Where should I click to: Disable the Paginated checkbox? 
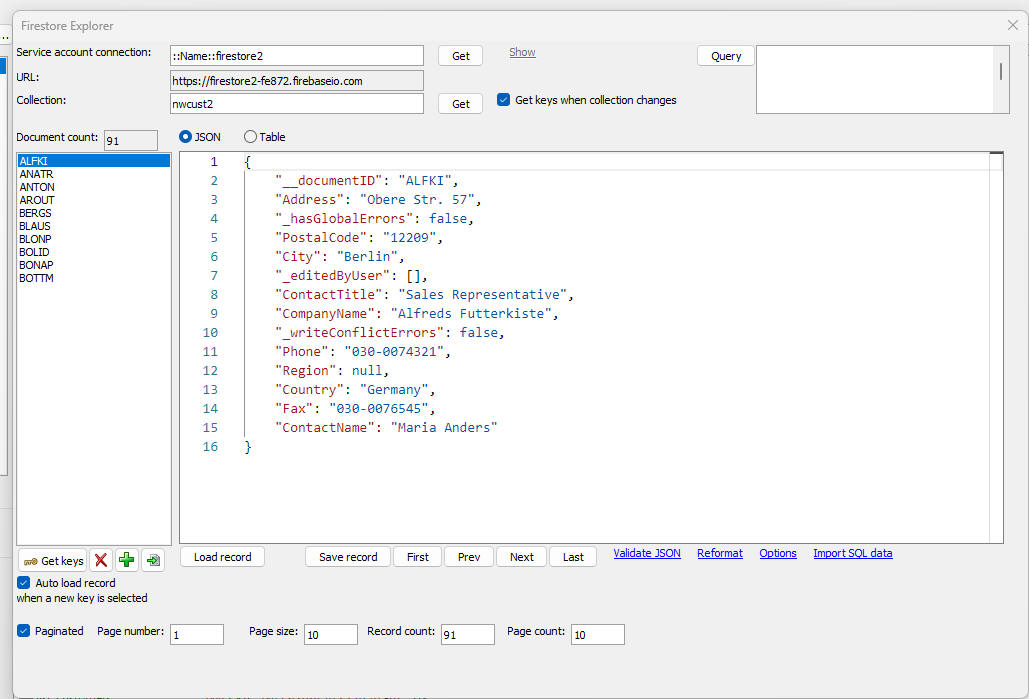[x=24, y=631]
